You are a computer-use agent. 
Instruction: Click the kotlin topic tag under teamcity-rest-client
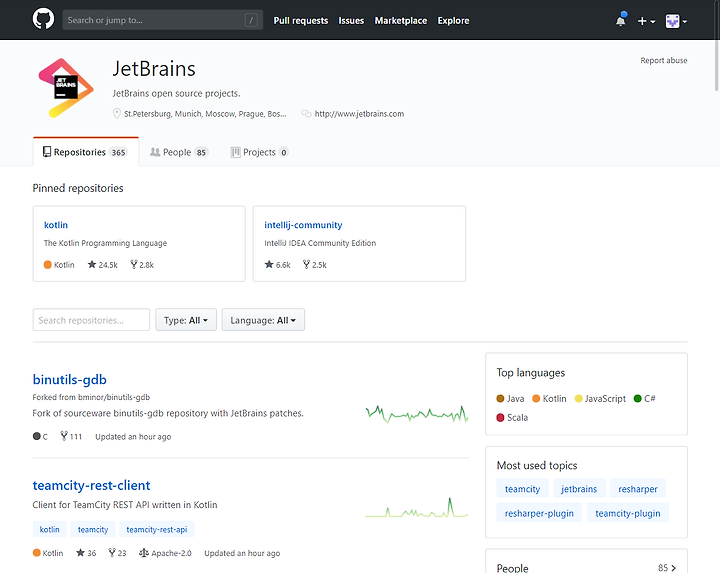(50, 529)
